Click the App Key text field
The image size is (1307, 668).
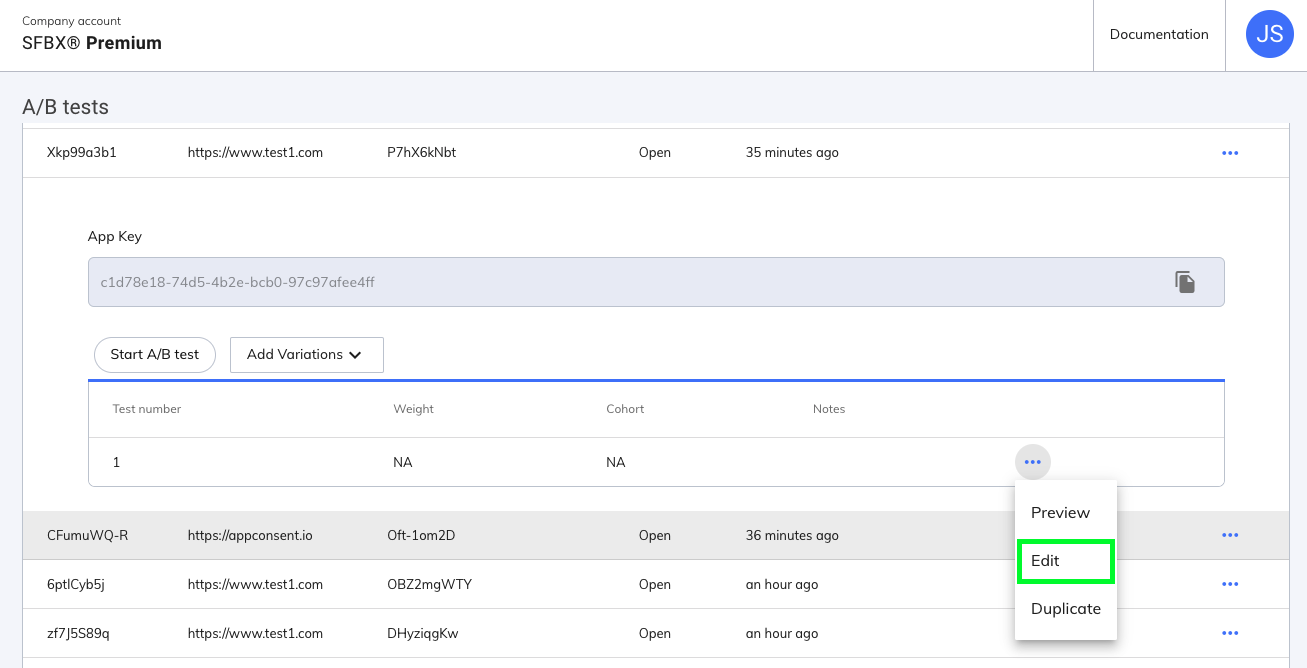click(620, 282)
